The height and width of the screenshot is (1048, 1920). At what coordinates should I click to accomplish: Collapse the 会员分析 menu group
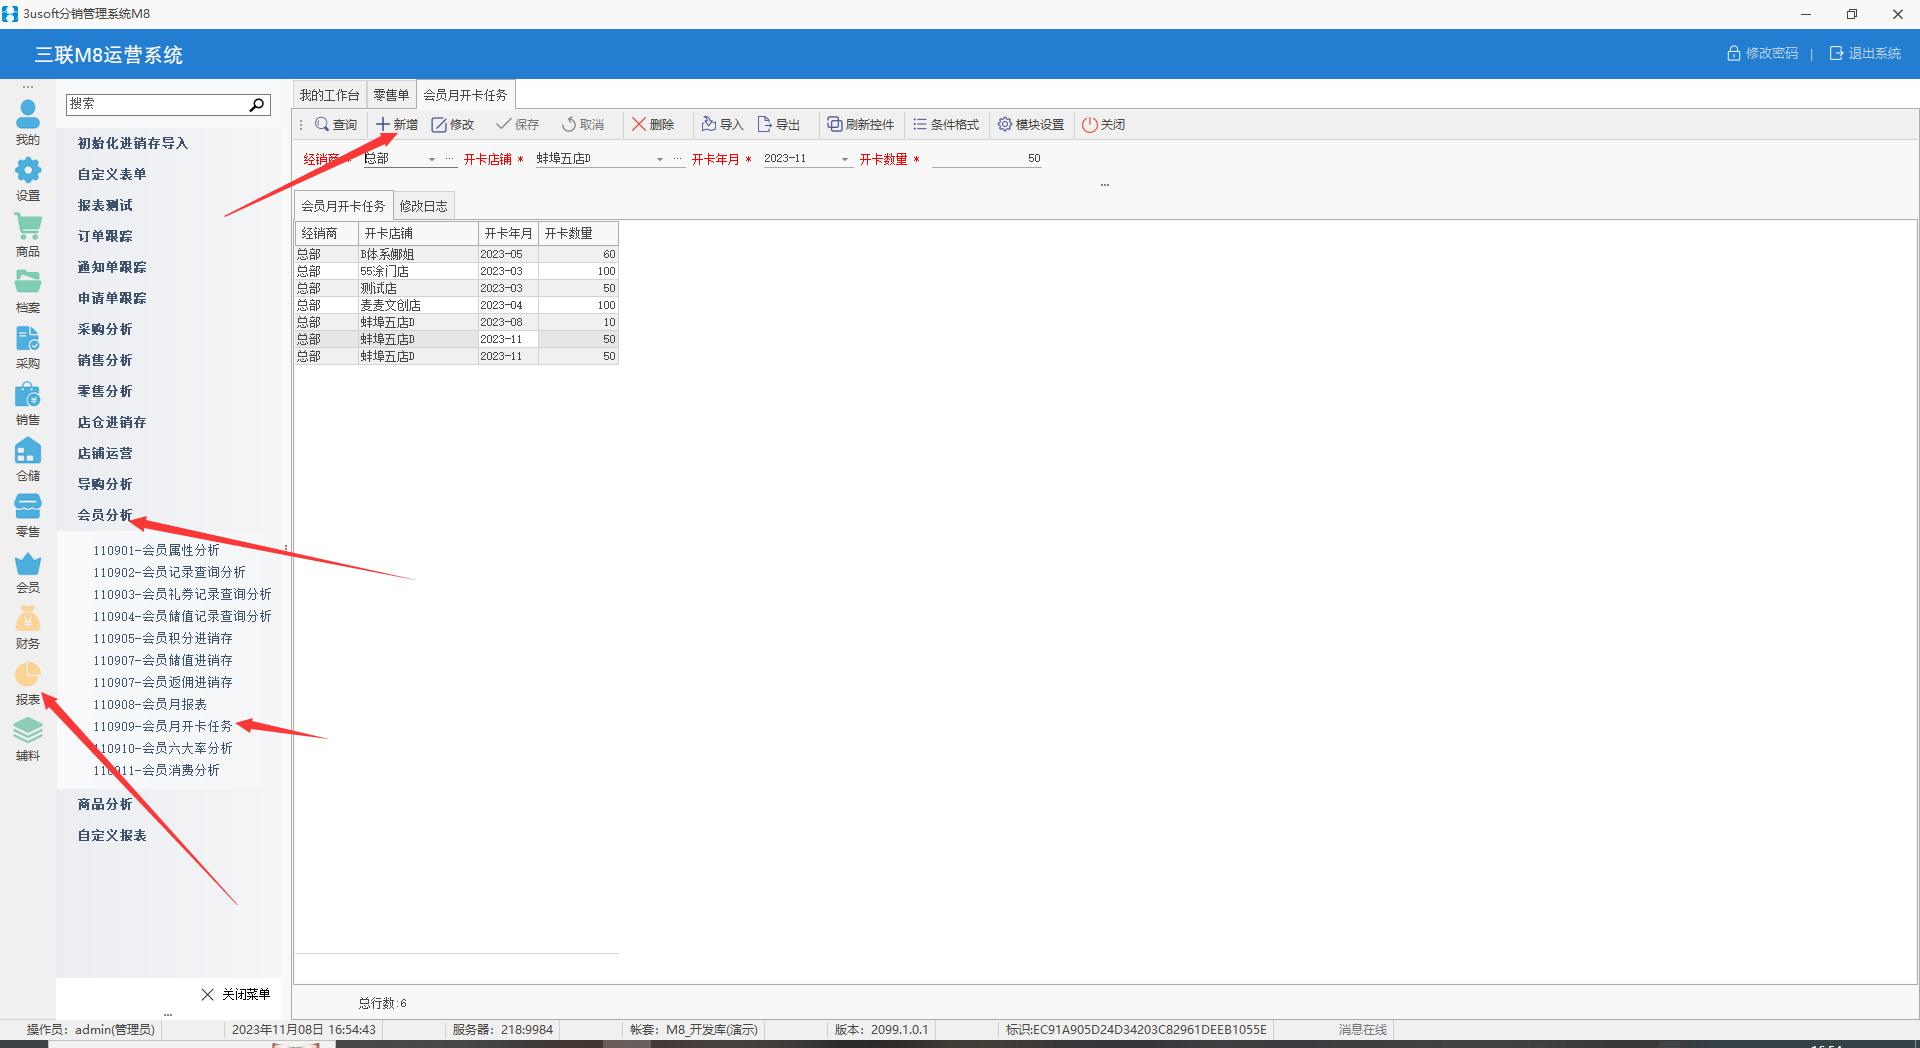click(x=105, y=515)
